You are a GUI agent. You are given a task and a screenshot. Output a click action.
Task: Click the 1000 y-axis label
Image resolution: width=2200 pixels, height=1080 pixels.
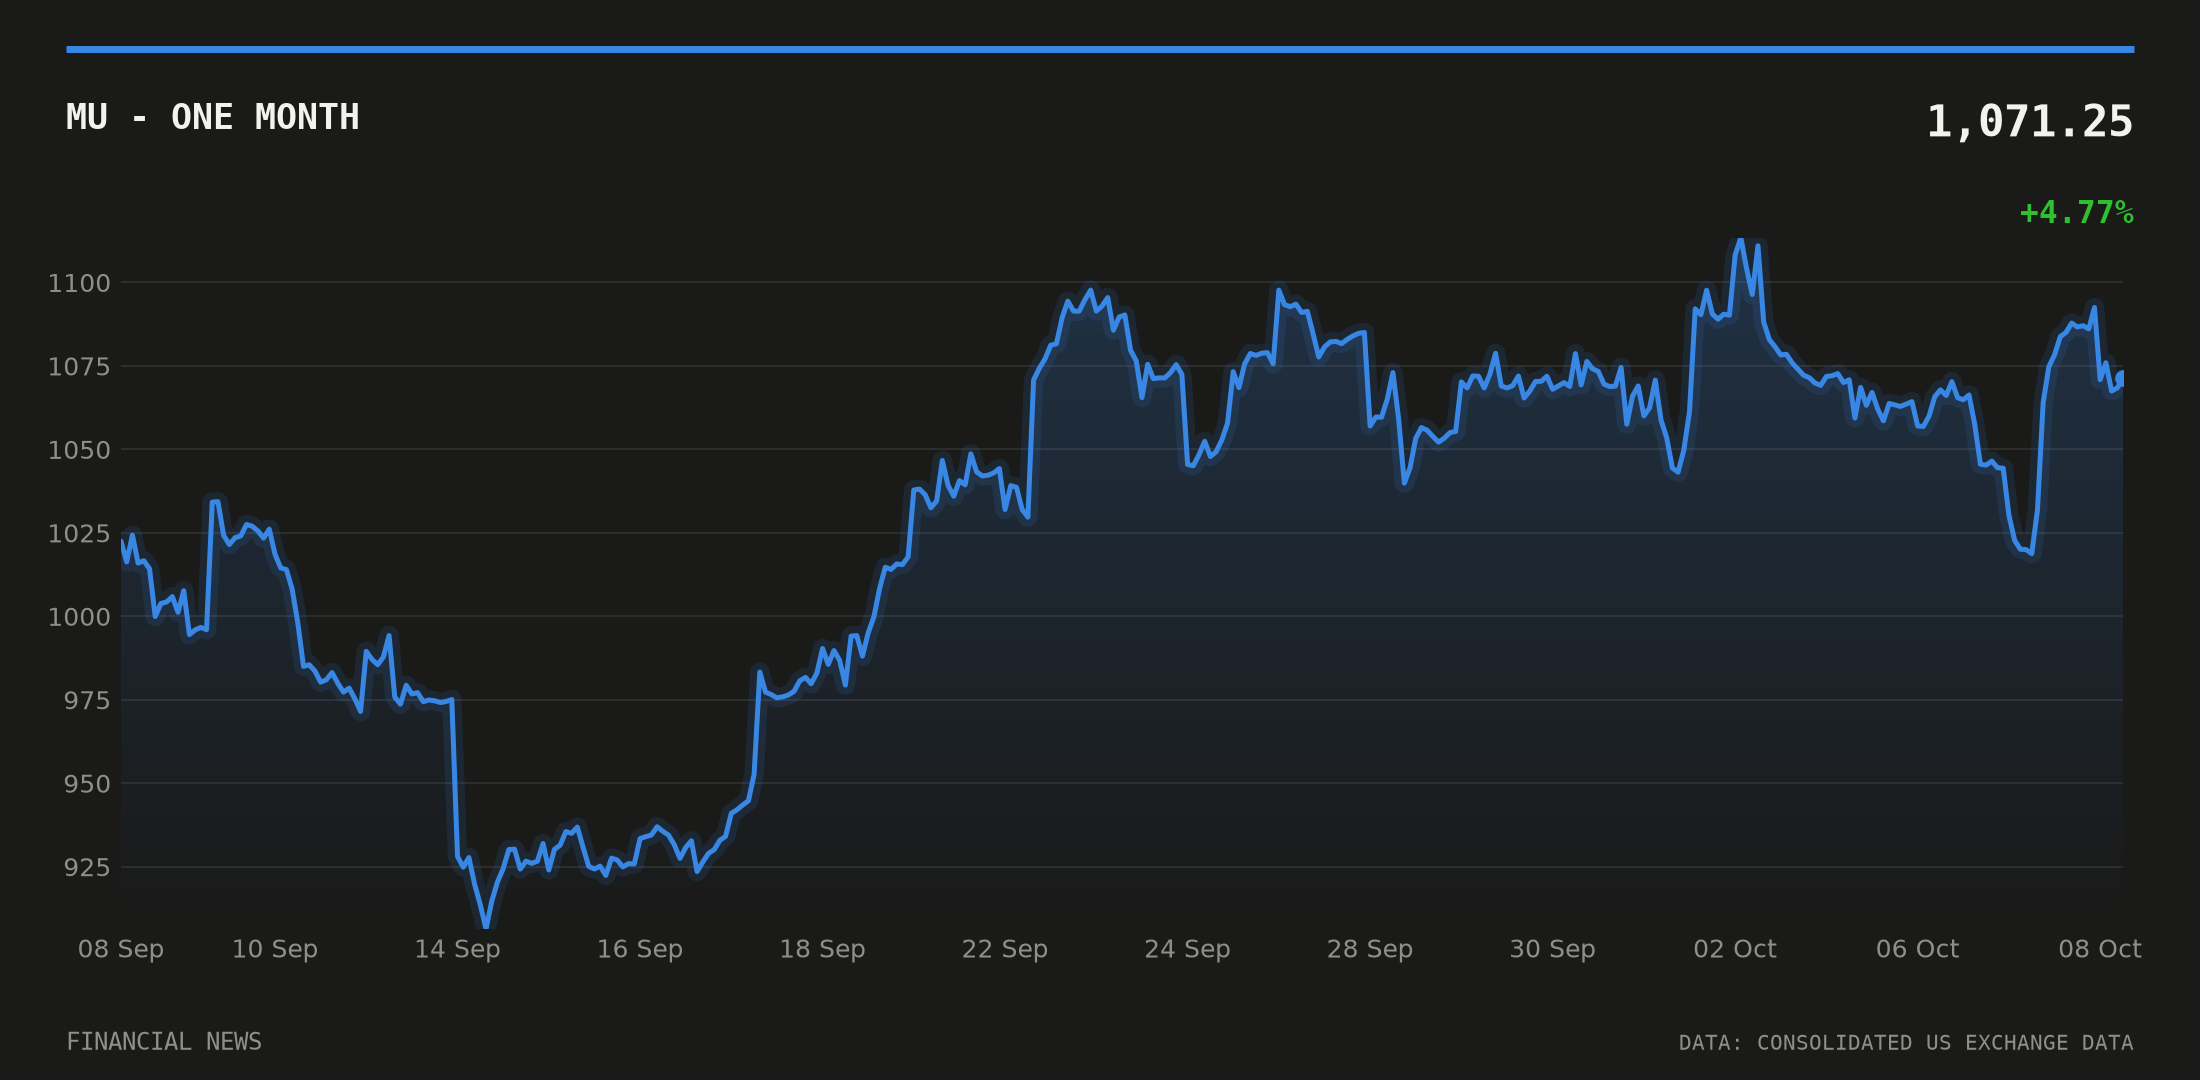[x=79, y=617]
